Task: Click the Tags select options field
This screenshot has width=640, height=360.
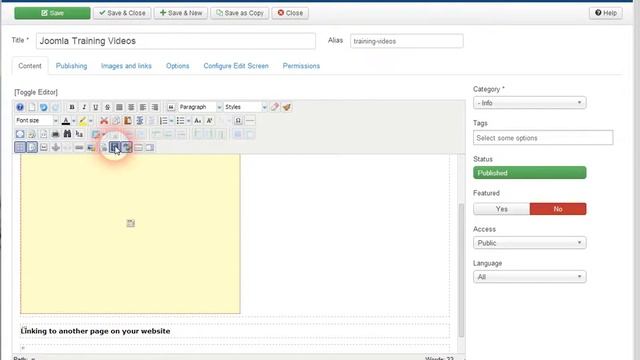Action: 543,138
